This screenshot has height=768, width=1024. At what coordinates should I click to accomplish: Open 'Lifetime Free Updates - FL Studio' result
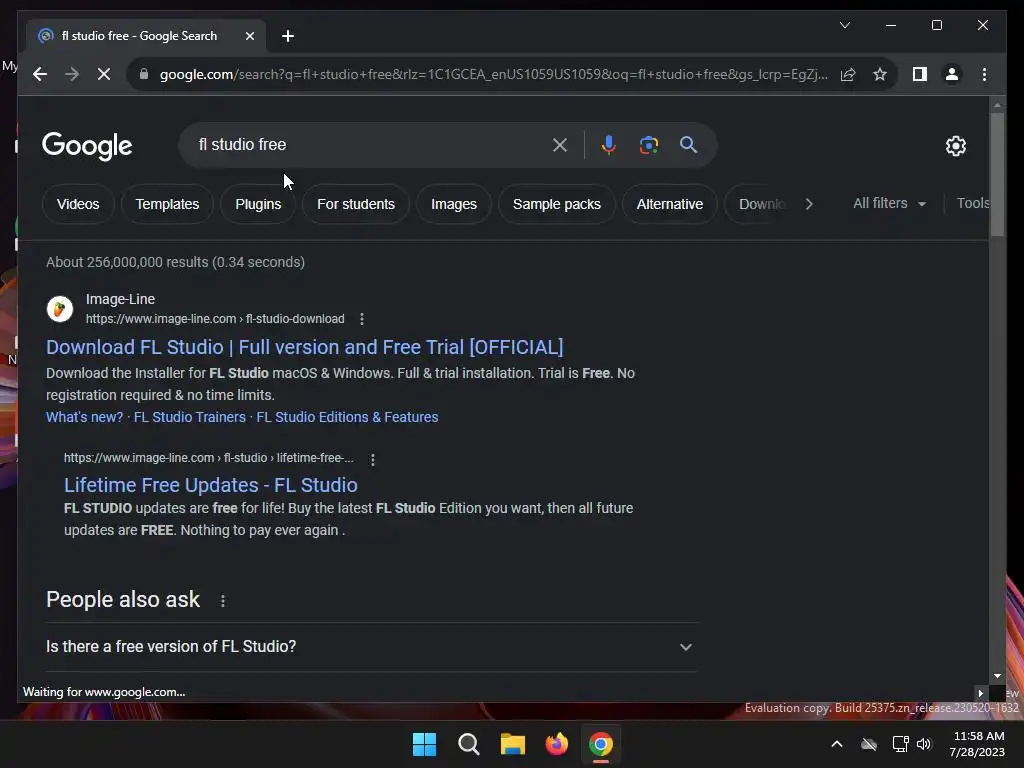(210, 485)
